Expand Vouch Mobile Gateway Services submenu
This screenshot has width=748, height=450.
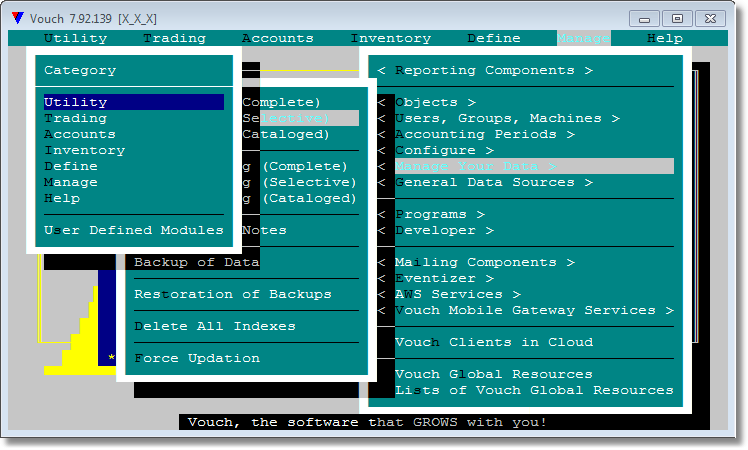point(525,310)
